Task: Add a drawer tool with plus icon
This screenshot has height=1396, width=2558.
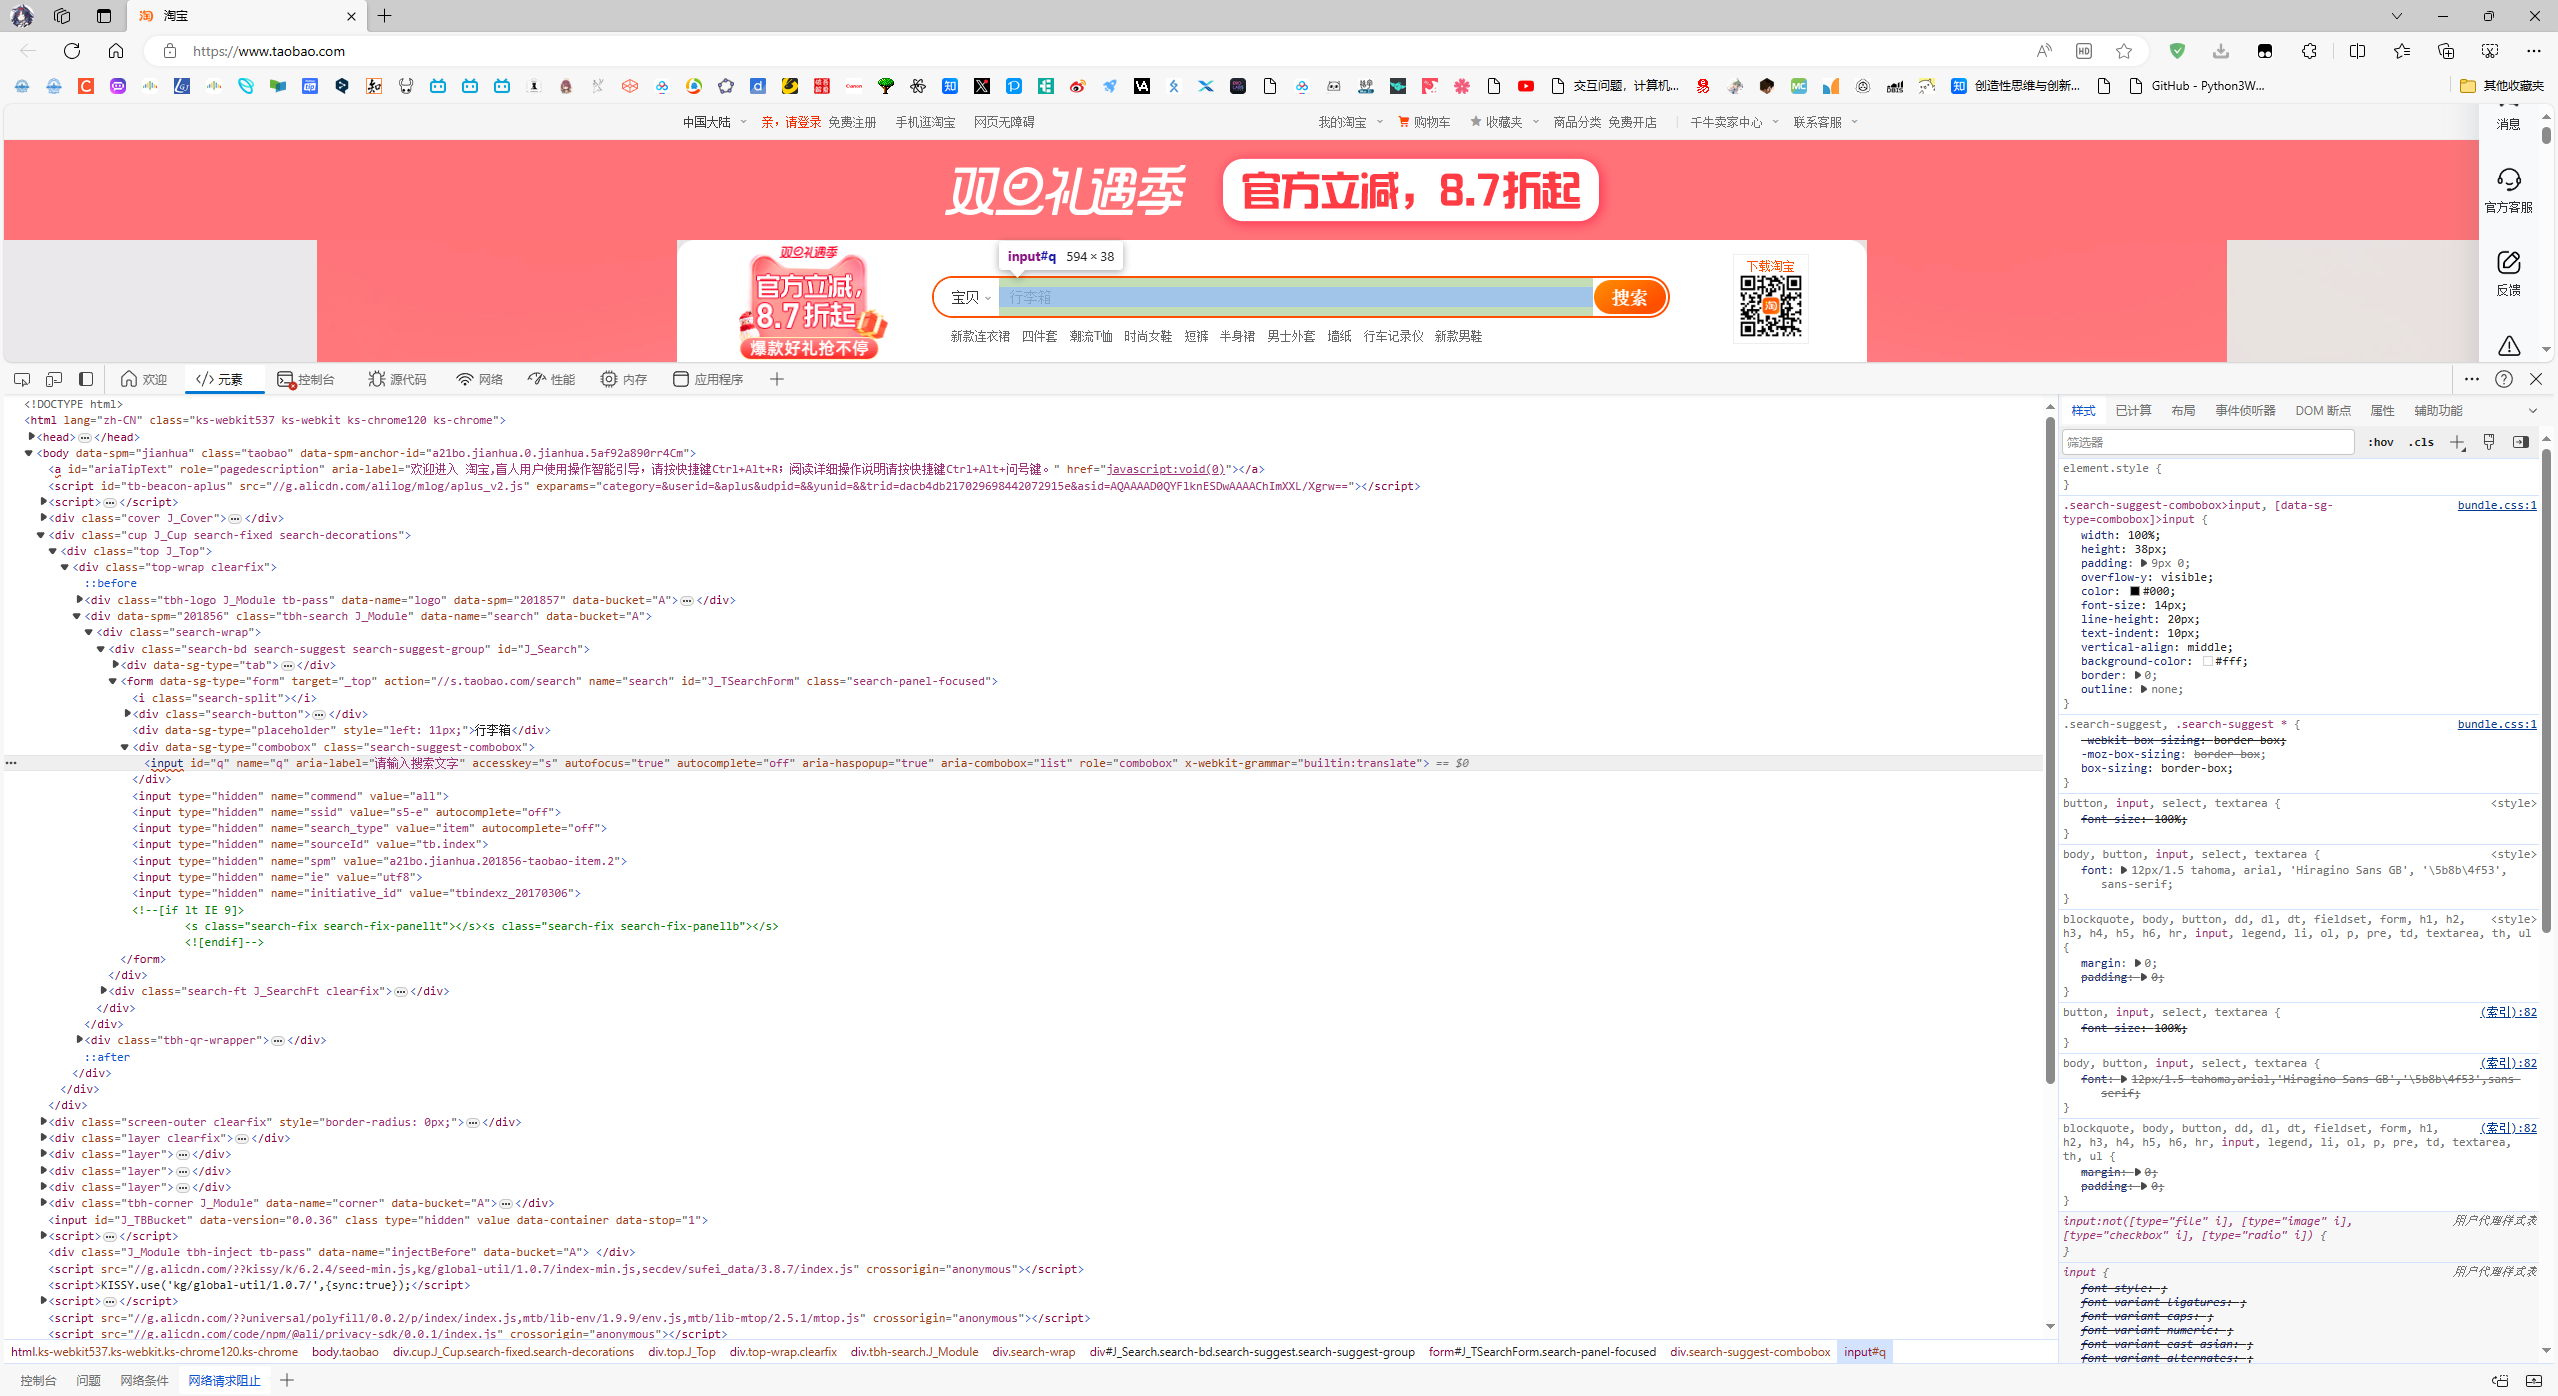Action: [x=287, y=1381]
